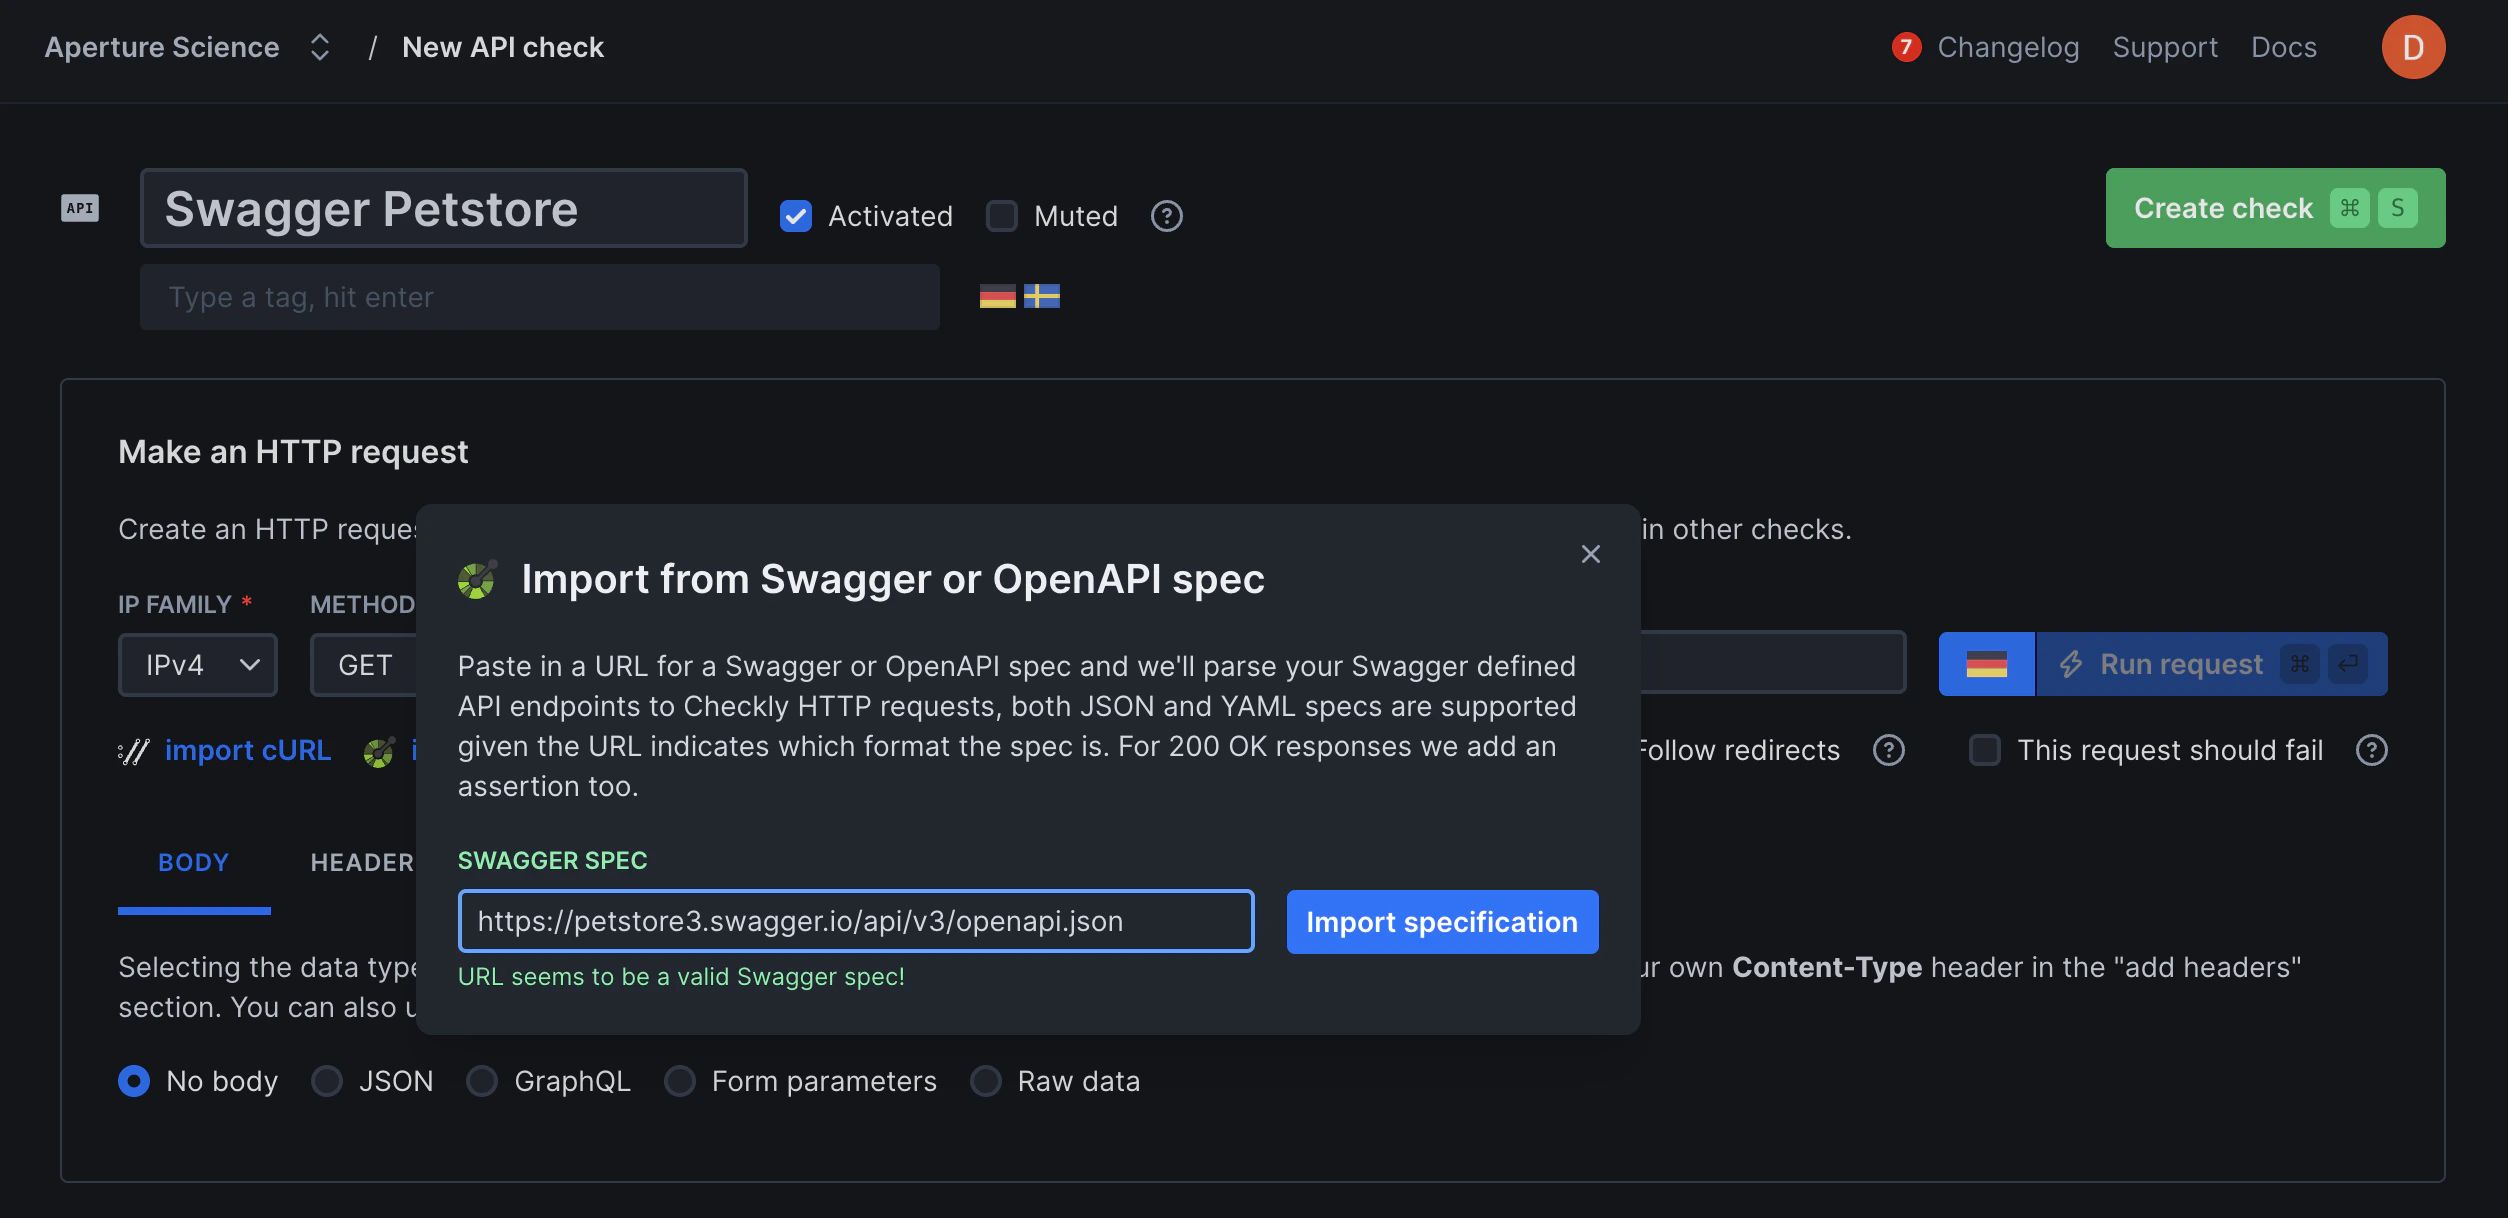Uncheck the Activated checkbox

tap(795, 216)
